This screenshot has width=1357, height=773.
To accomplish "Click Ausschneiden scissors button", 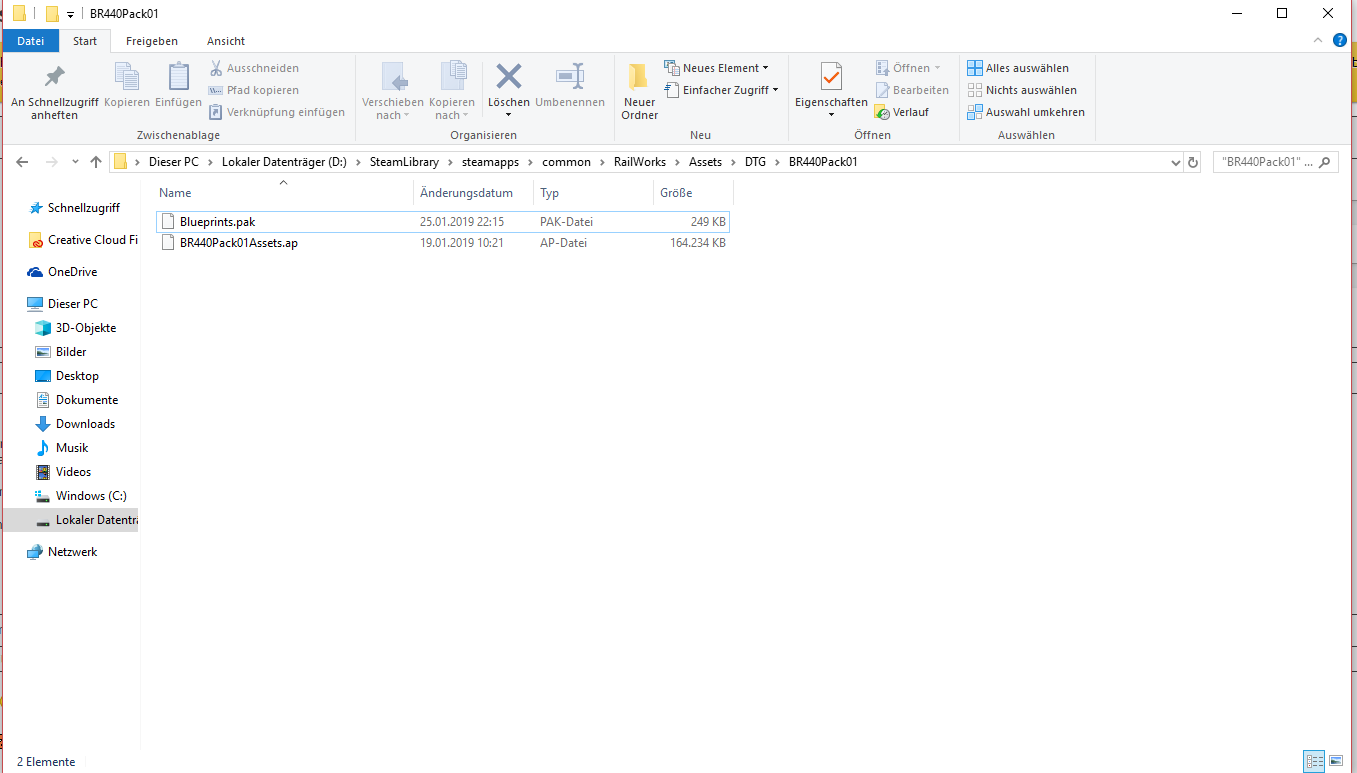I will 255,68.
